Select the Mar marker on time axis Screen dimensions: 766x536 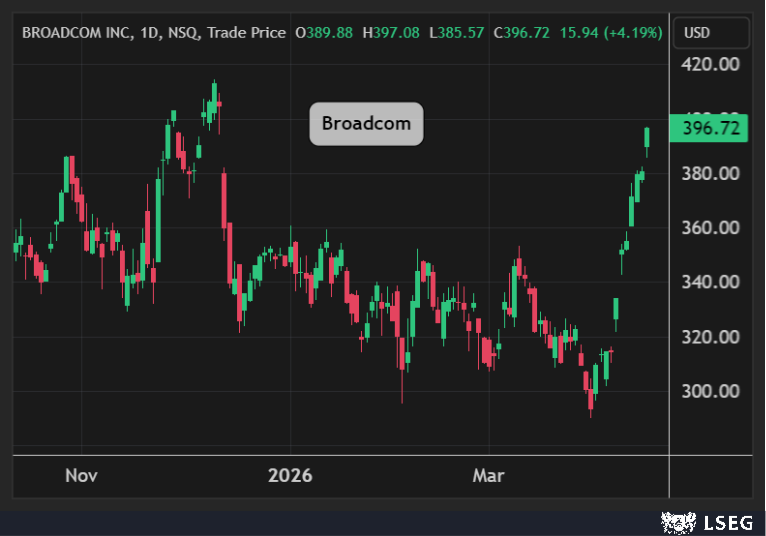[488, 475]
